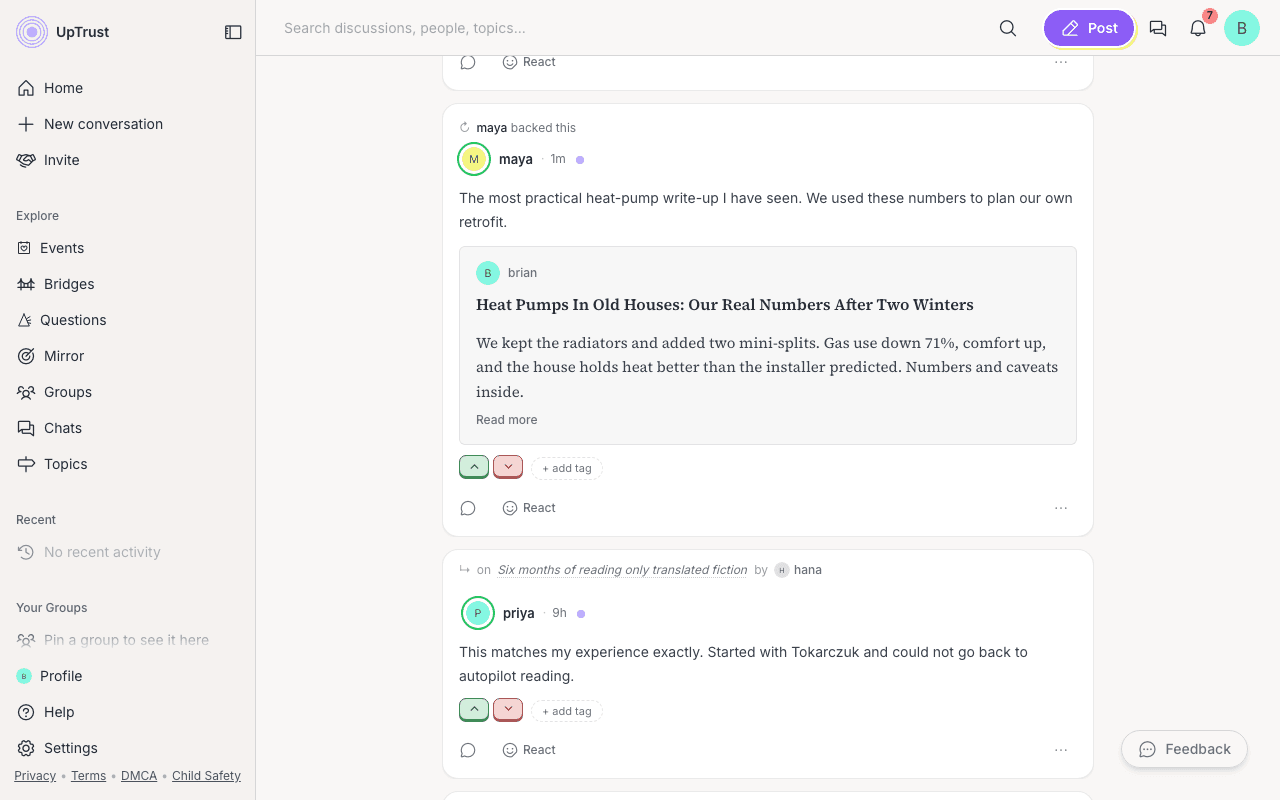Click the comment icon on priya's post
The image size is (1280, 800).
pos(468,750)
